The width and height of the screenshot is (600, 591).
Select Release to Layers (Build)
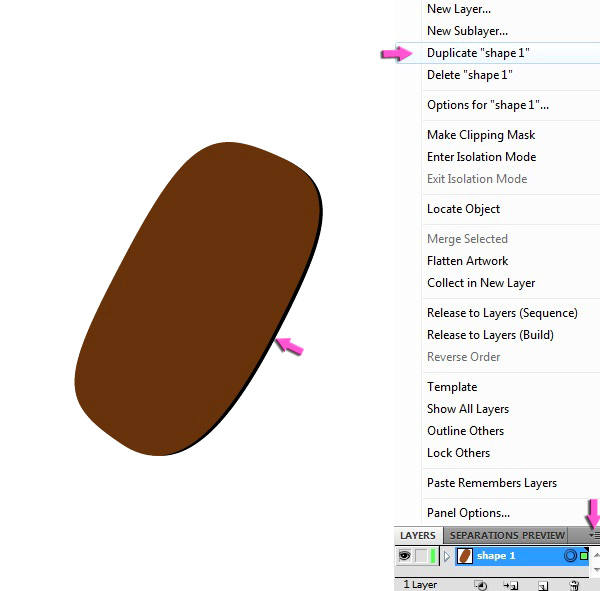click(x=491, y=335)
